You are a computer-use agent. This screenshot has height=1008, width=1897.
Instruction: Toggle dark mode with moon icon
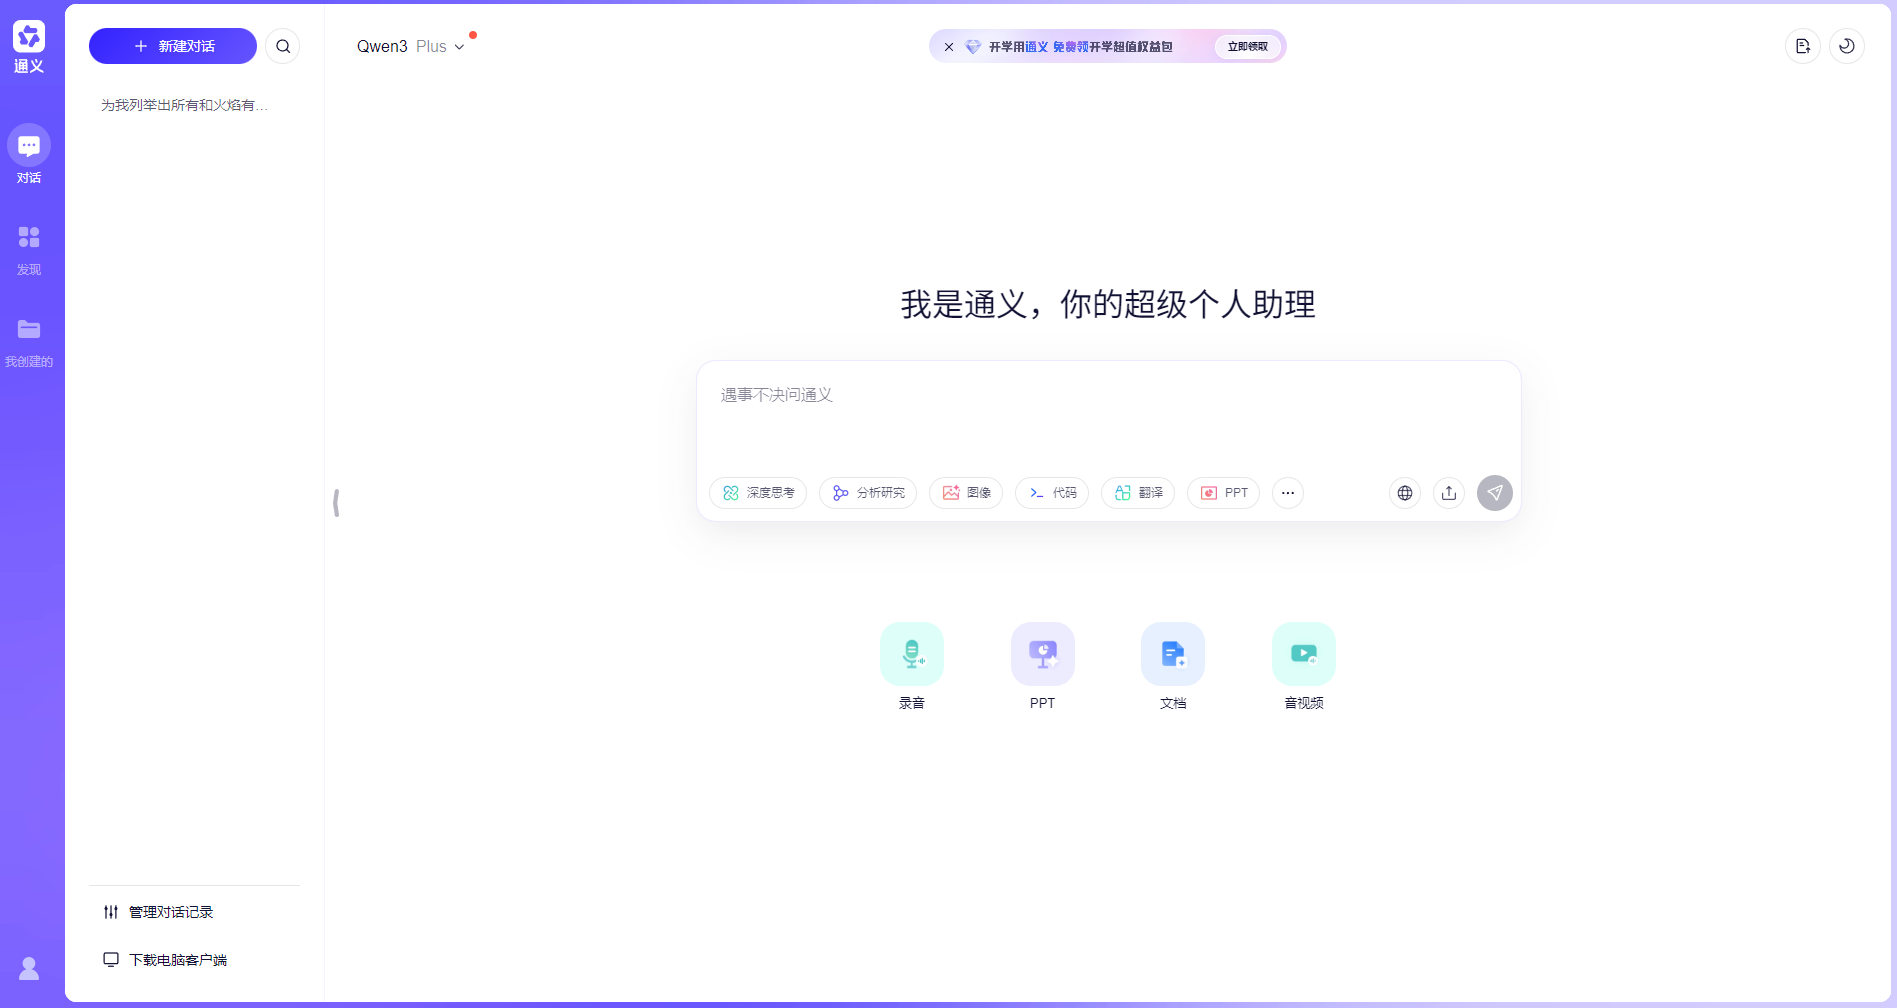[1846, 46]
